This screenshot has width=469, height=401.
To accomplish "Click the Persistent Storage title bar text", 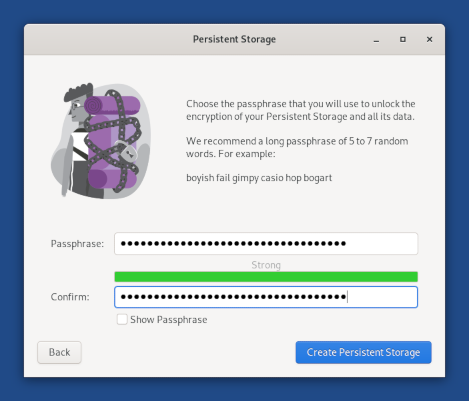I will tap(234, 39).
